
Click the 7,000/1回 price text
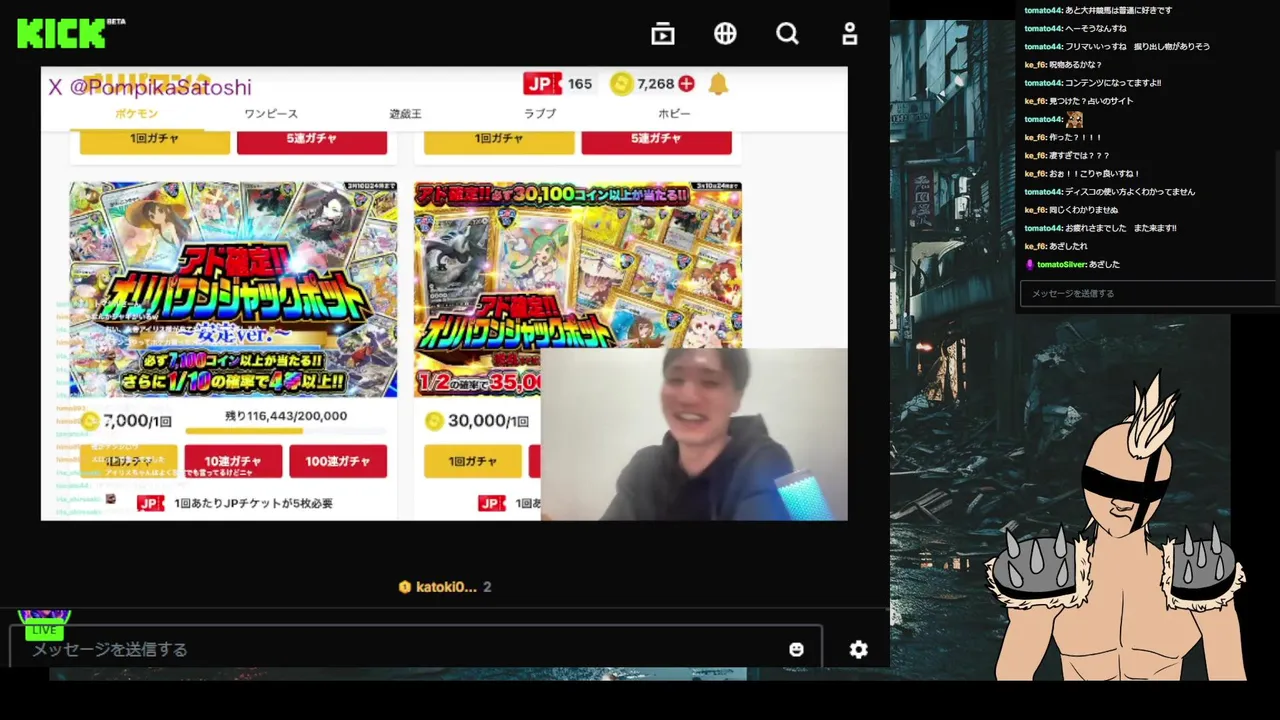coord(137,421)
